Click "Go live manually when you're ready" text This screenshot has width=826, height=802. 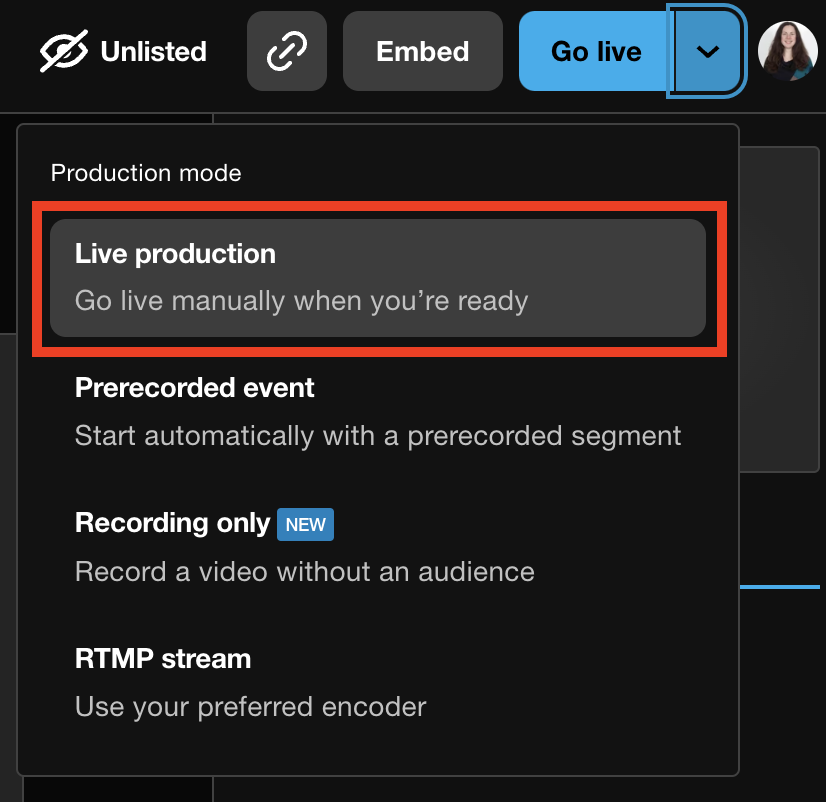(x=301, y=300)
